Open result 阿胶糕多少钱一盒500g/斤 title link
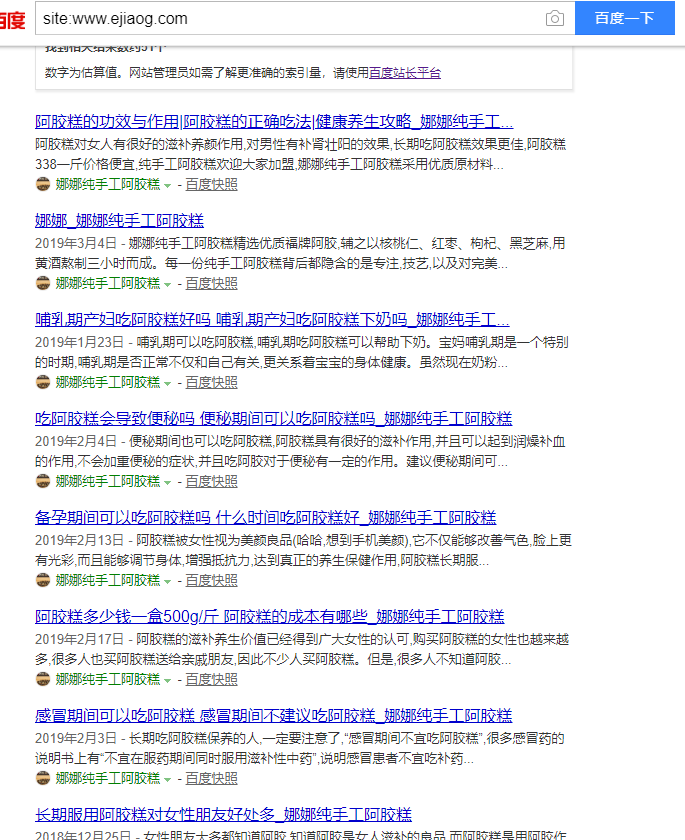685x840 pixels. click(x=269, y=617)
